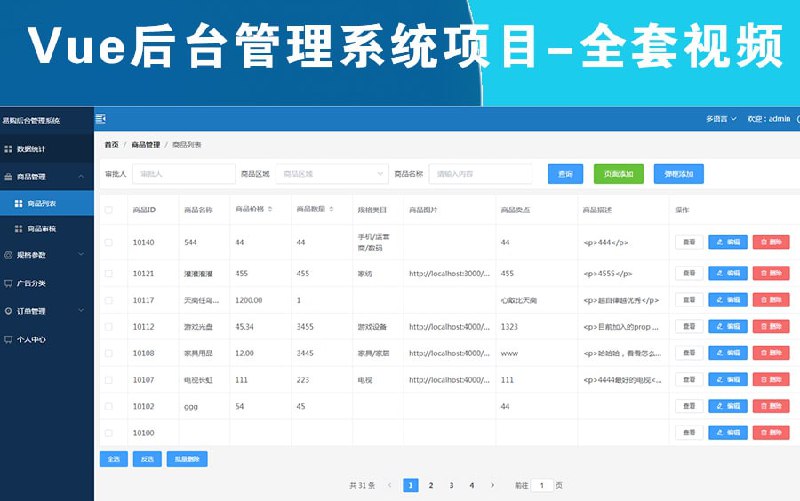Viewport: 800px width, 501px height.
Task: Select page 1 in the pagination
Action: click(411, 485)
